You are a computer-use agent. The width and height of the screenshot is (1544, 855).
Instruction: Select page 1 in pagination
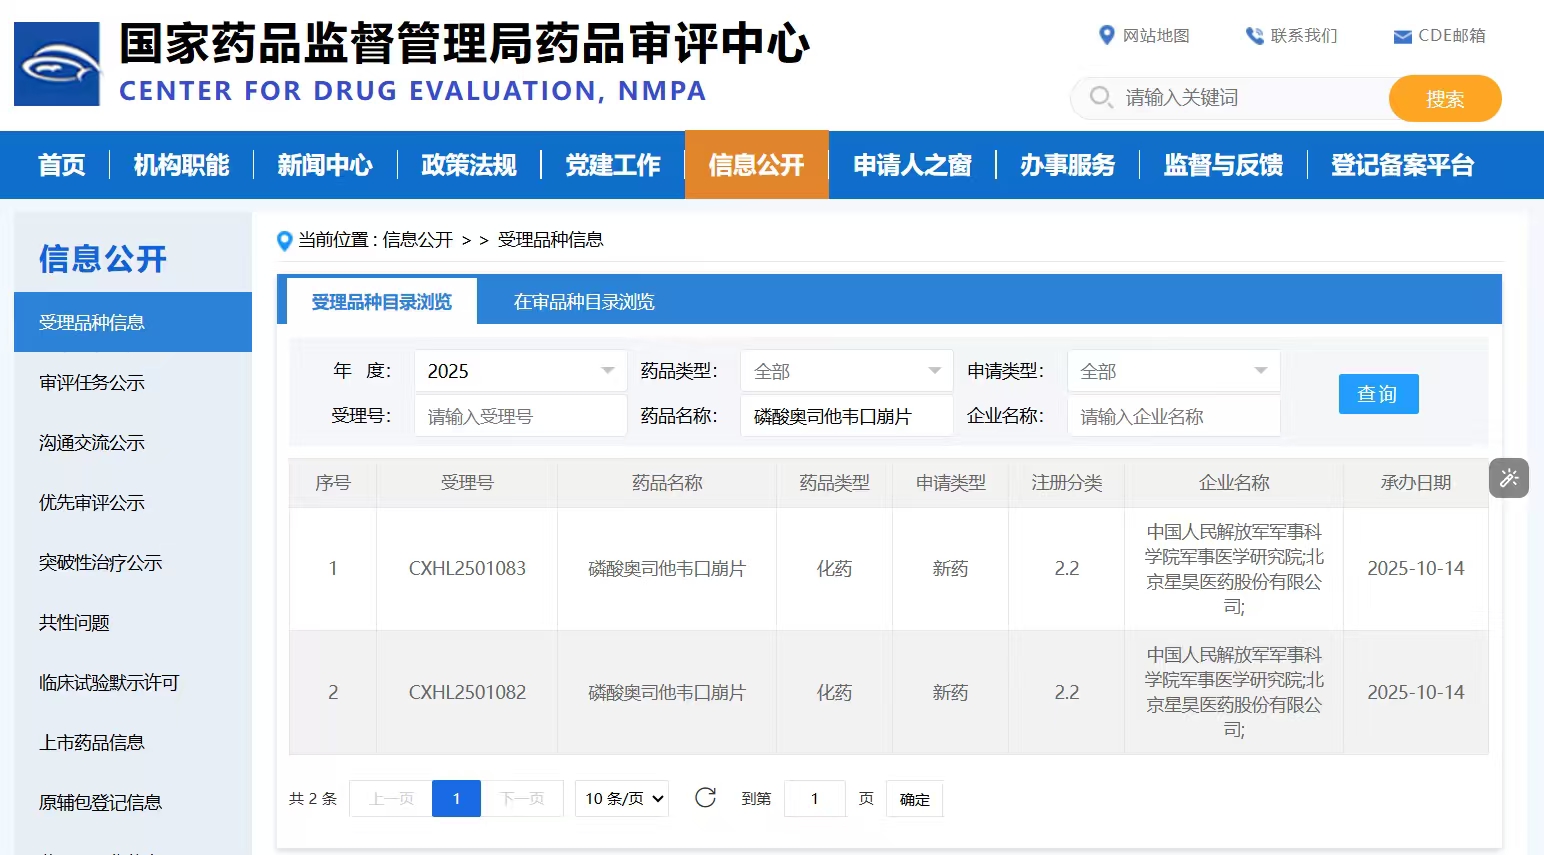click(x=456, y=798)
